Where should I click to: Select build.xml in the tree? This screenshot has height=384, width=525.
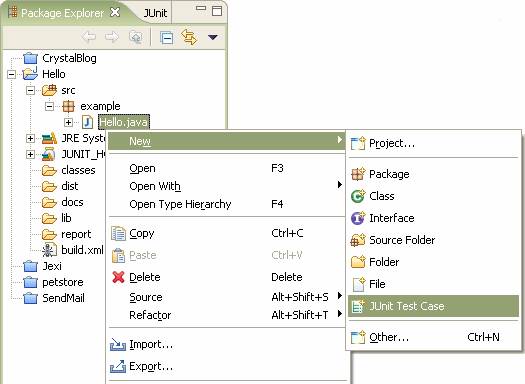coord(82,250)
